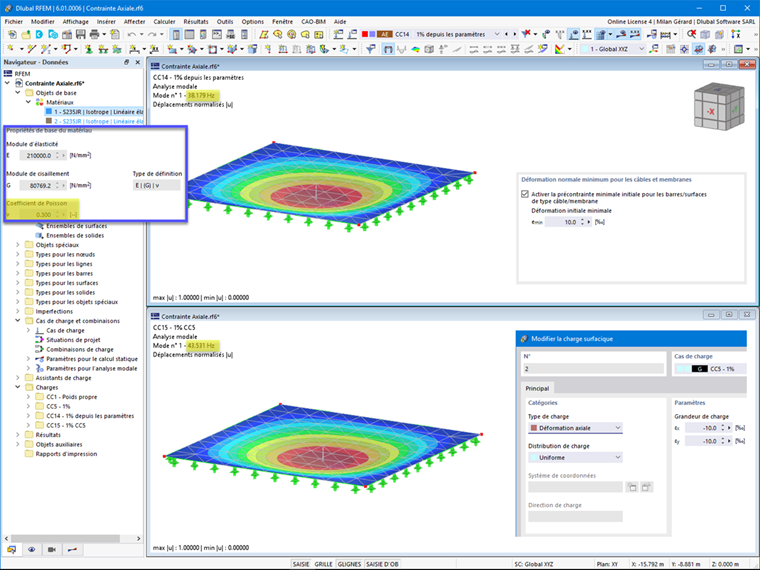Click the red-X filter icon
760x570 pixels.
coord(526,34)
